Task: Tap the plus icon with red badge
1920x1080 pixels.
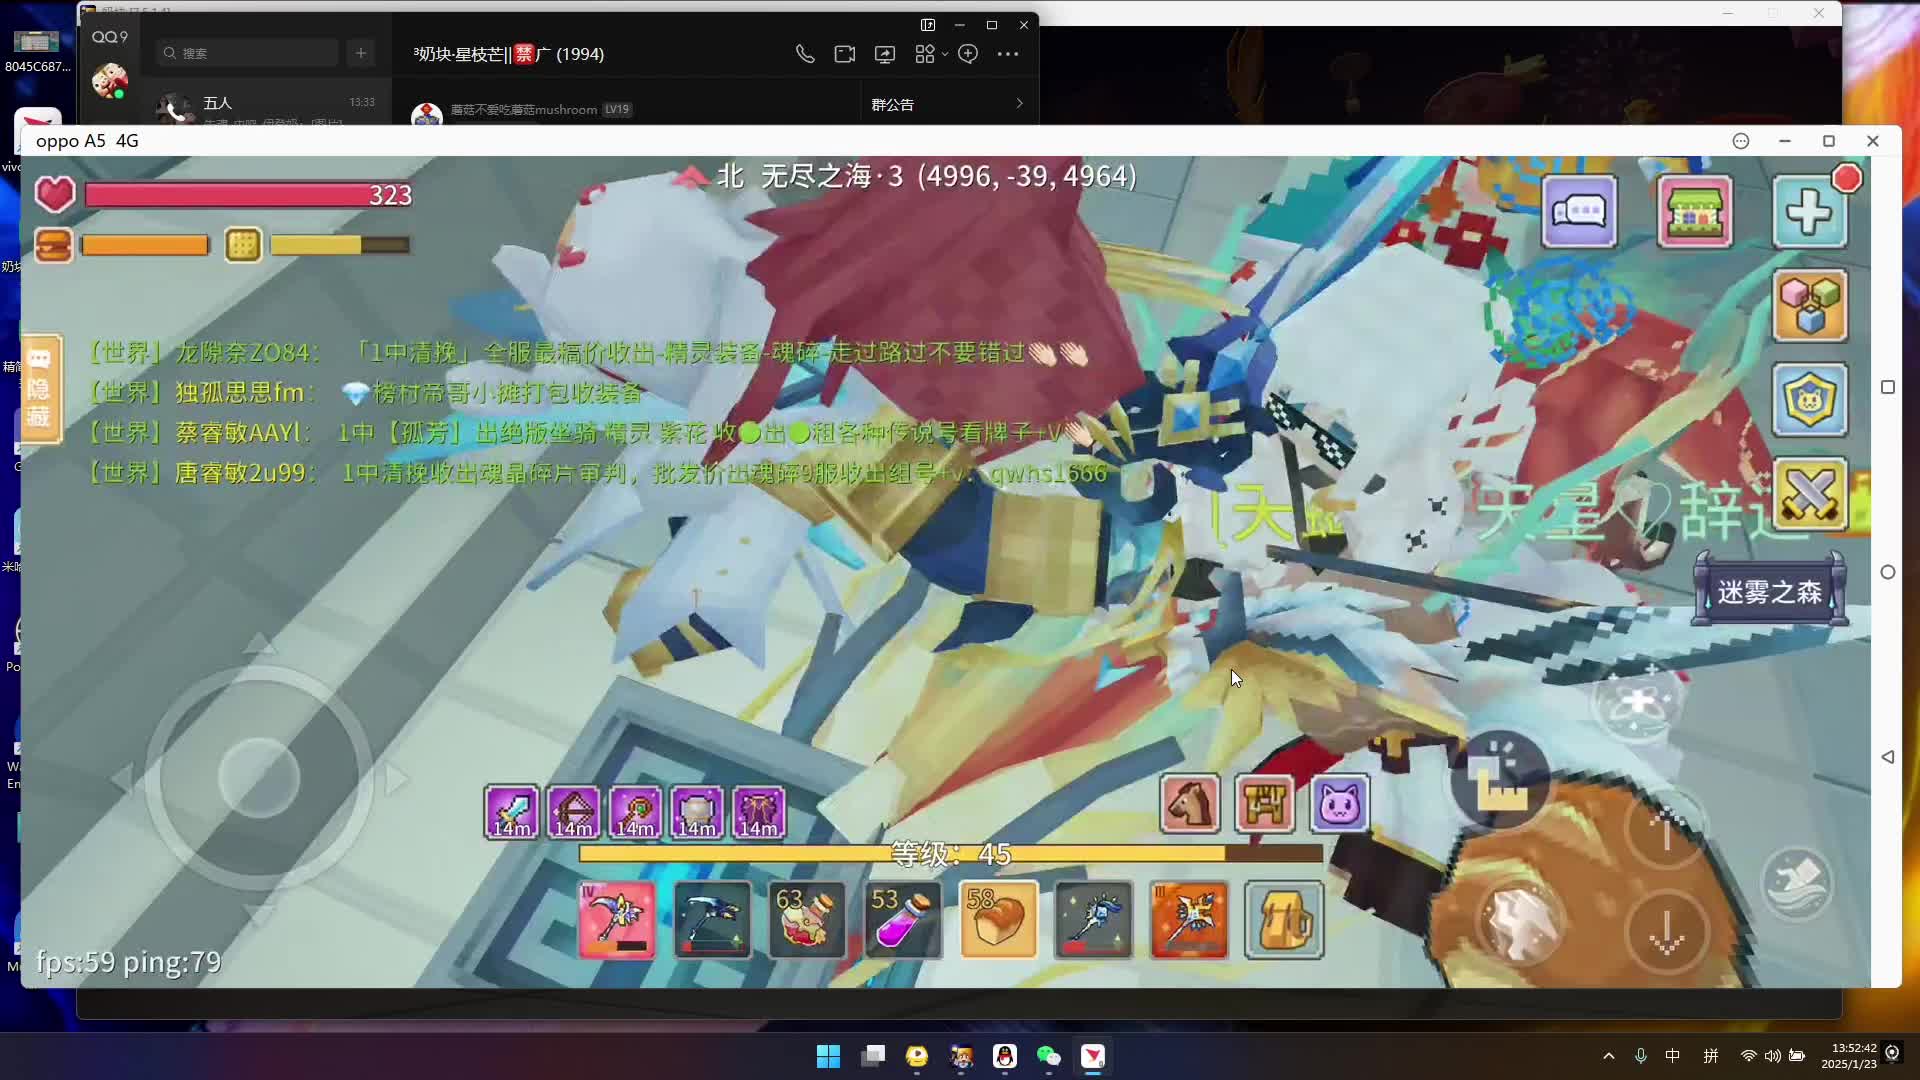Action: tap(1812, 211)
